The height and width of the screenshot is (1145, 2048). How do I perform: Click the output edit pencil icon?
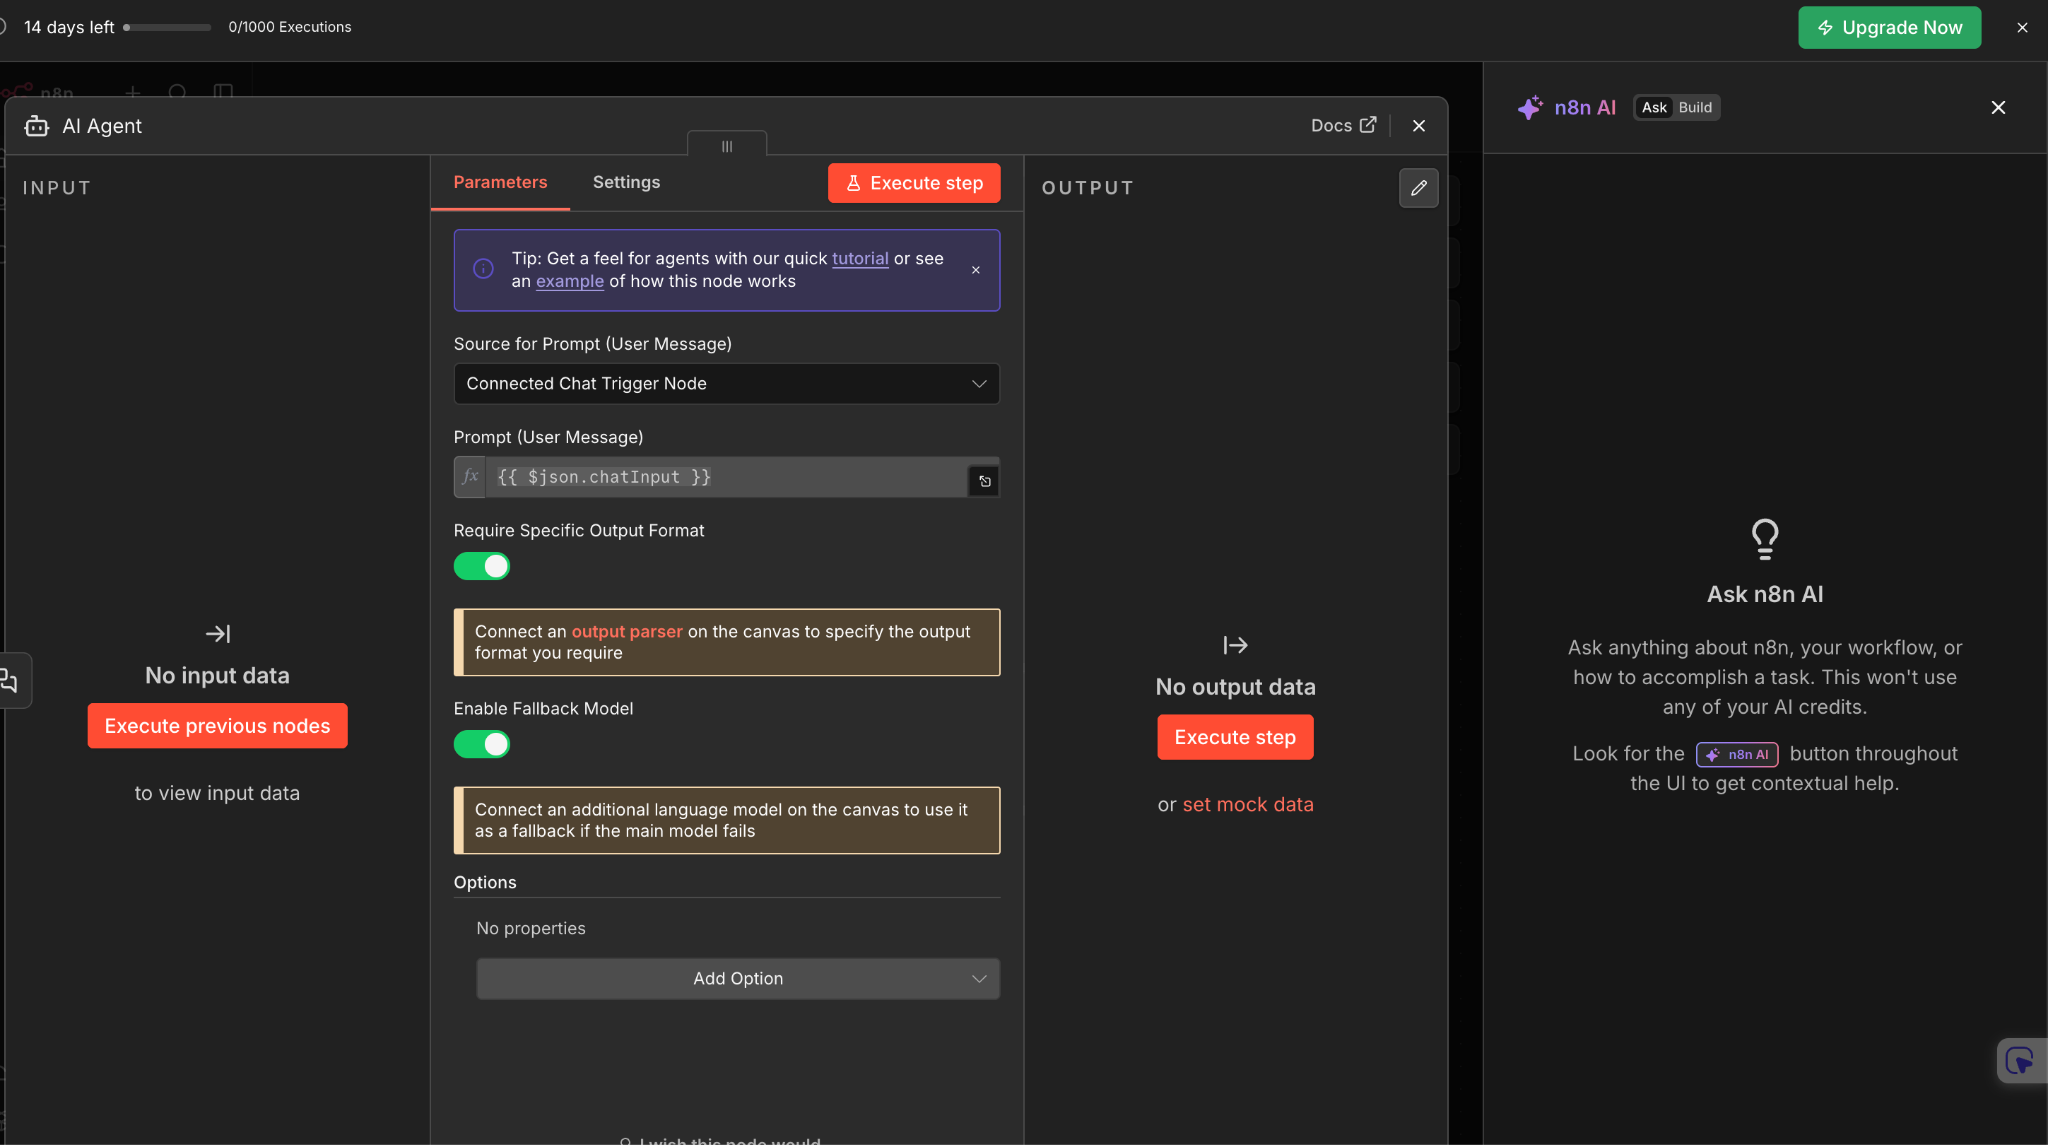(1418, 188)
